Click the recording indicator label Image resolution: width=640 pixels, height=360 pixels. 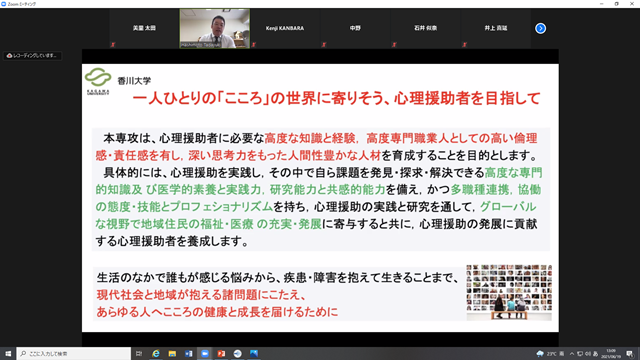(32, 56)
